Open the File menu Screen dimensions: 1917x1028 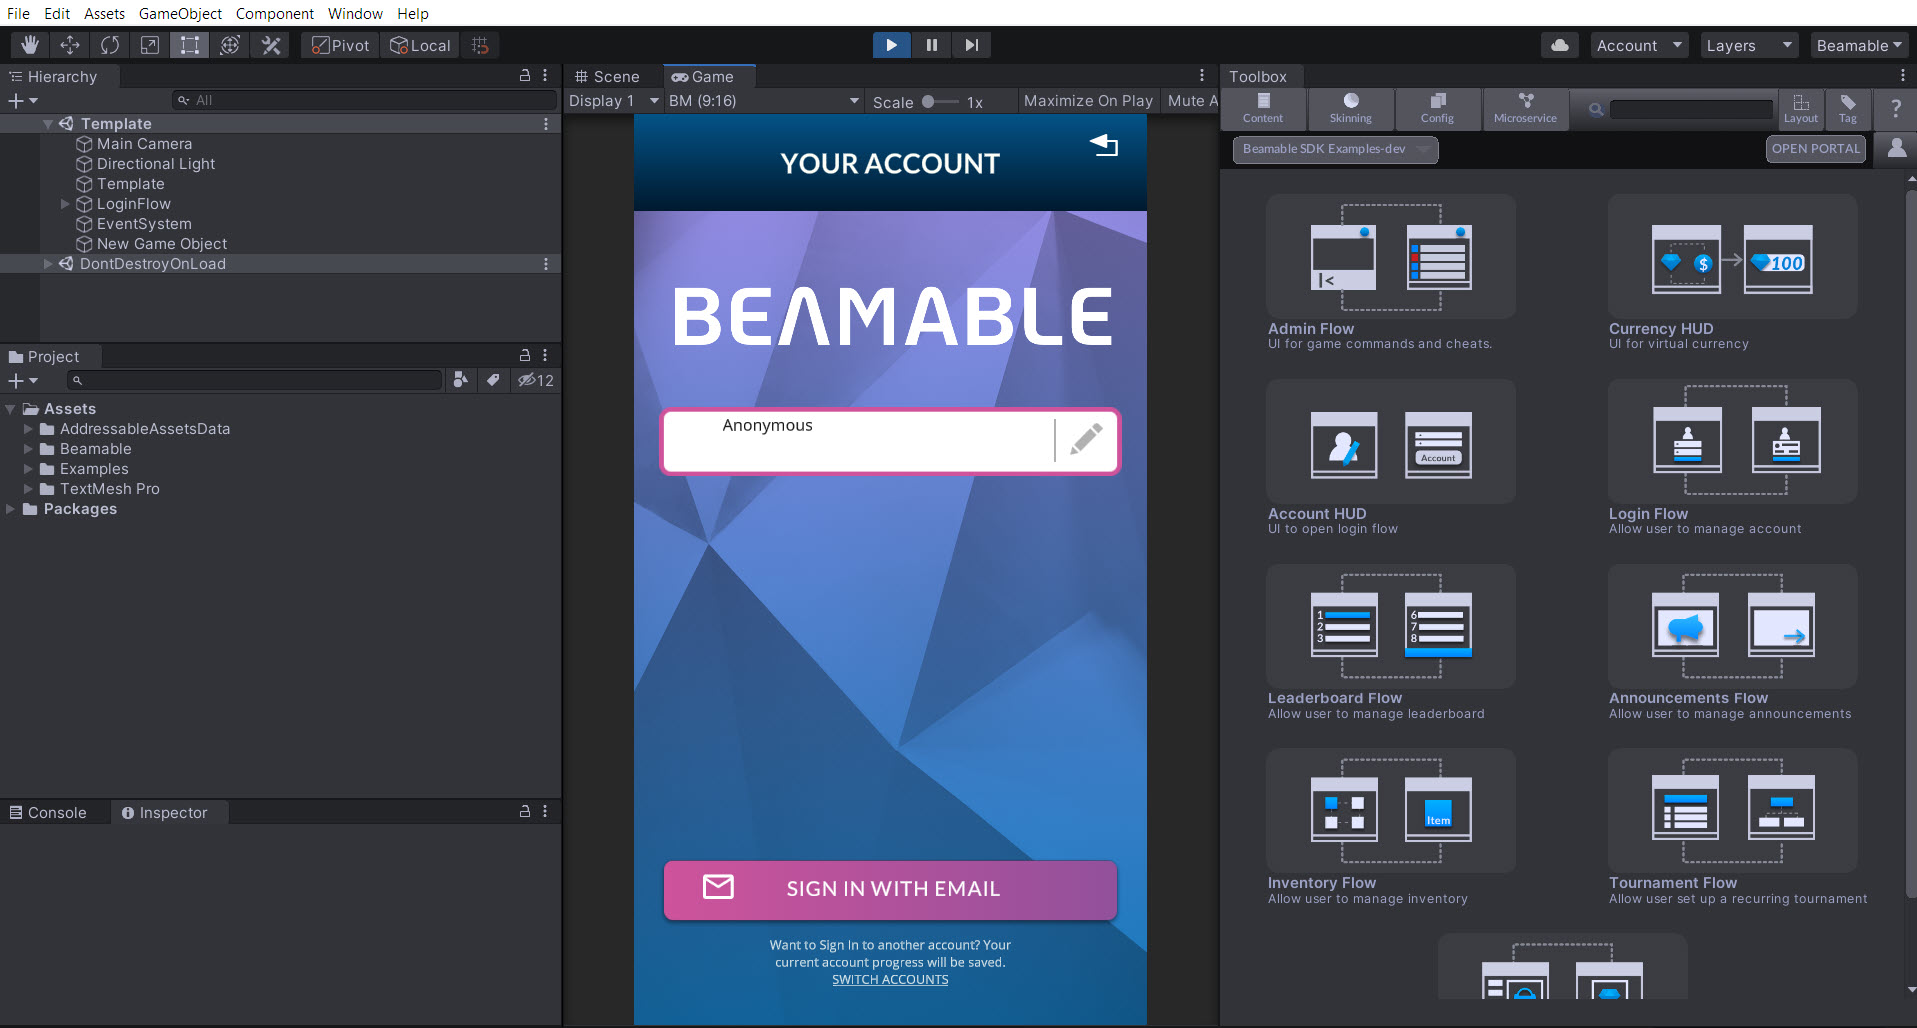(x=18, y=13)
